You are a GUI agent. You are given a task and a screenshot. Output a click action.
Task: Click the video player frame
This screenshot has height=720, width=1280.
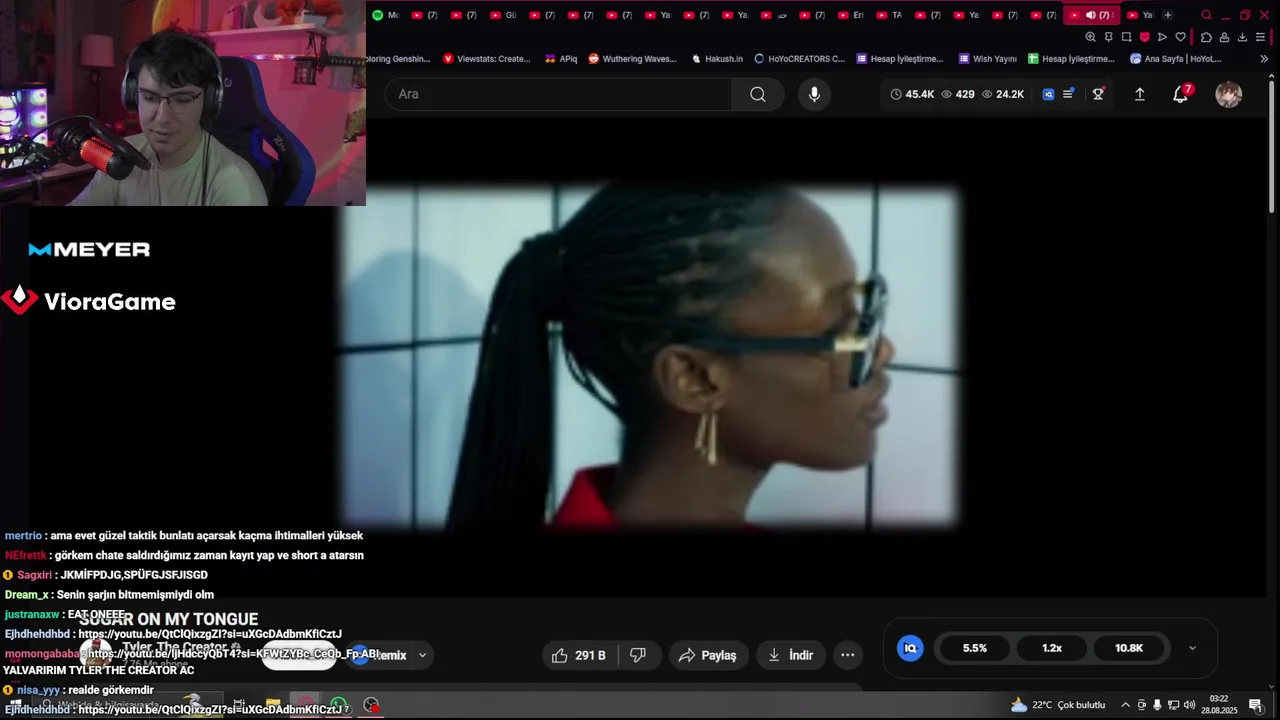pos(650,357)
